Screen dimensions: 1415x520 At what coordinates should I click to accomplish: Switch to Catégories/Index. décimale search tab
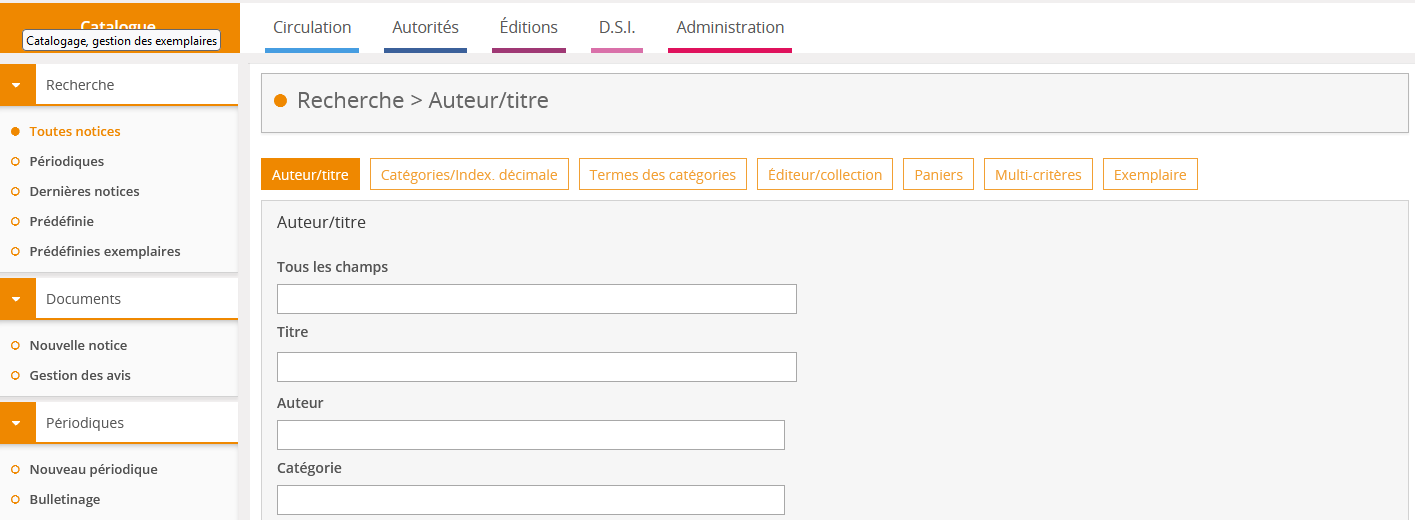[x=469, y=175]
